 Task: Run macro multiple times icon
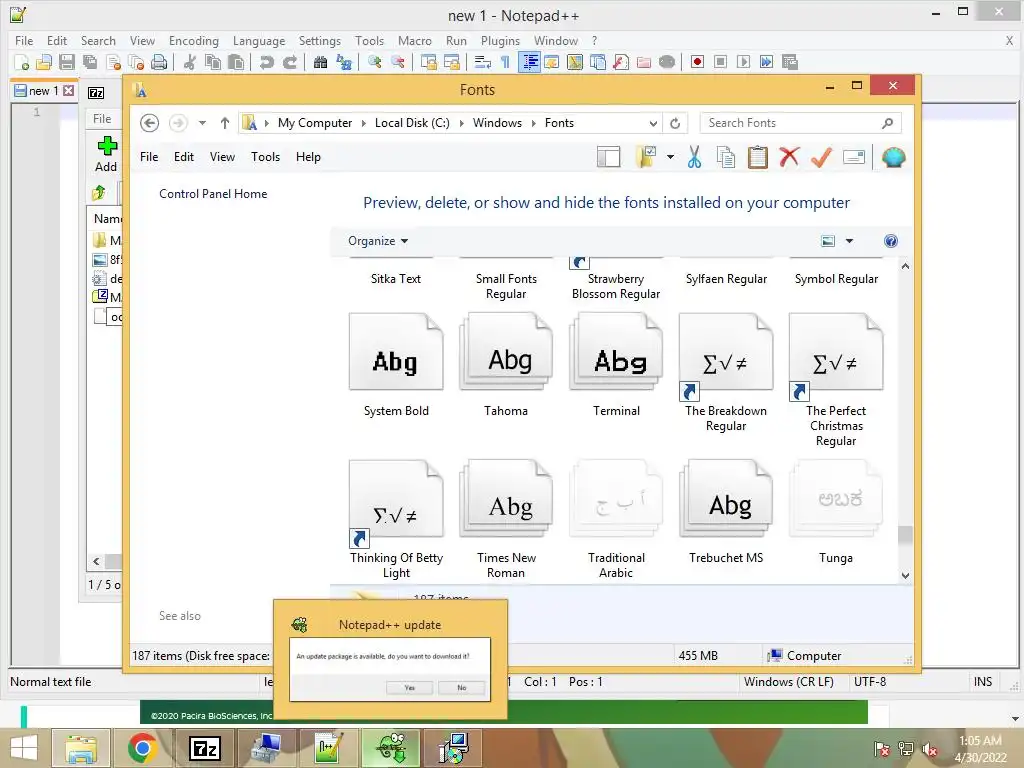766,62
